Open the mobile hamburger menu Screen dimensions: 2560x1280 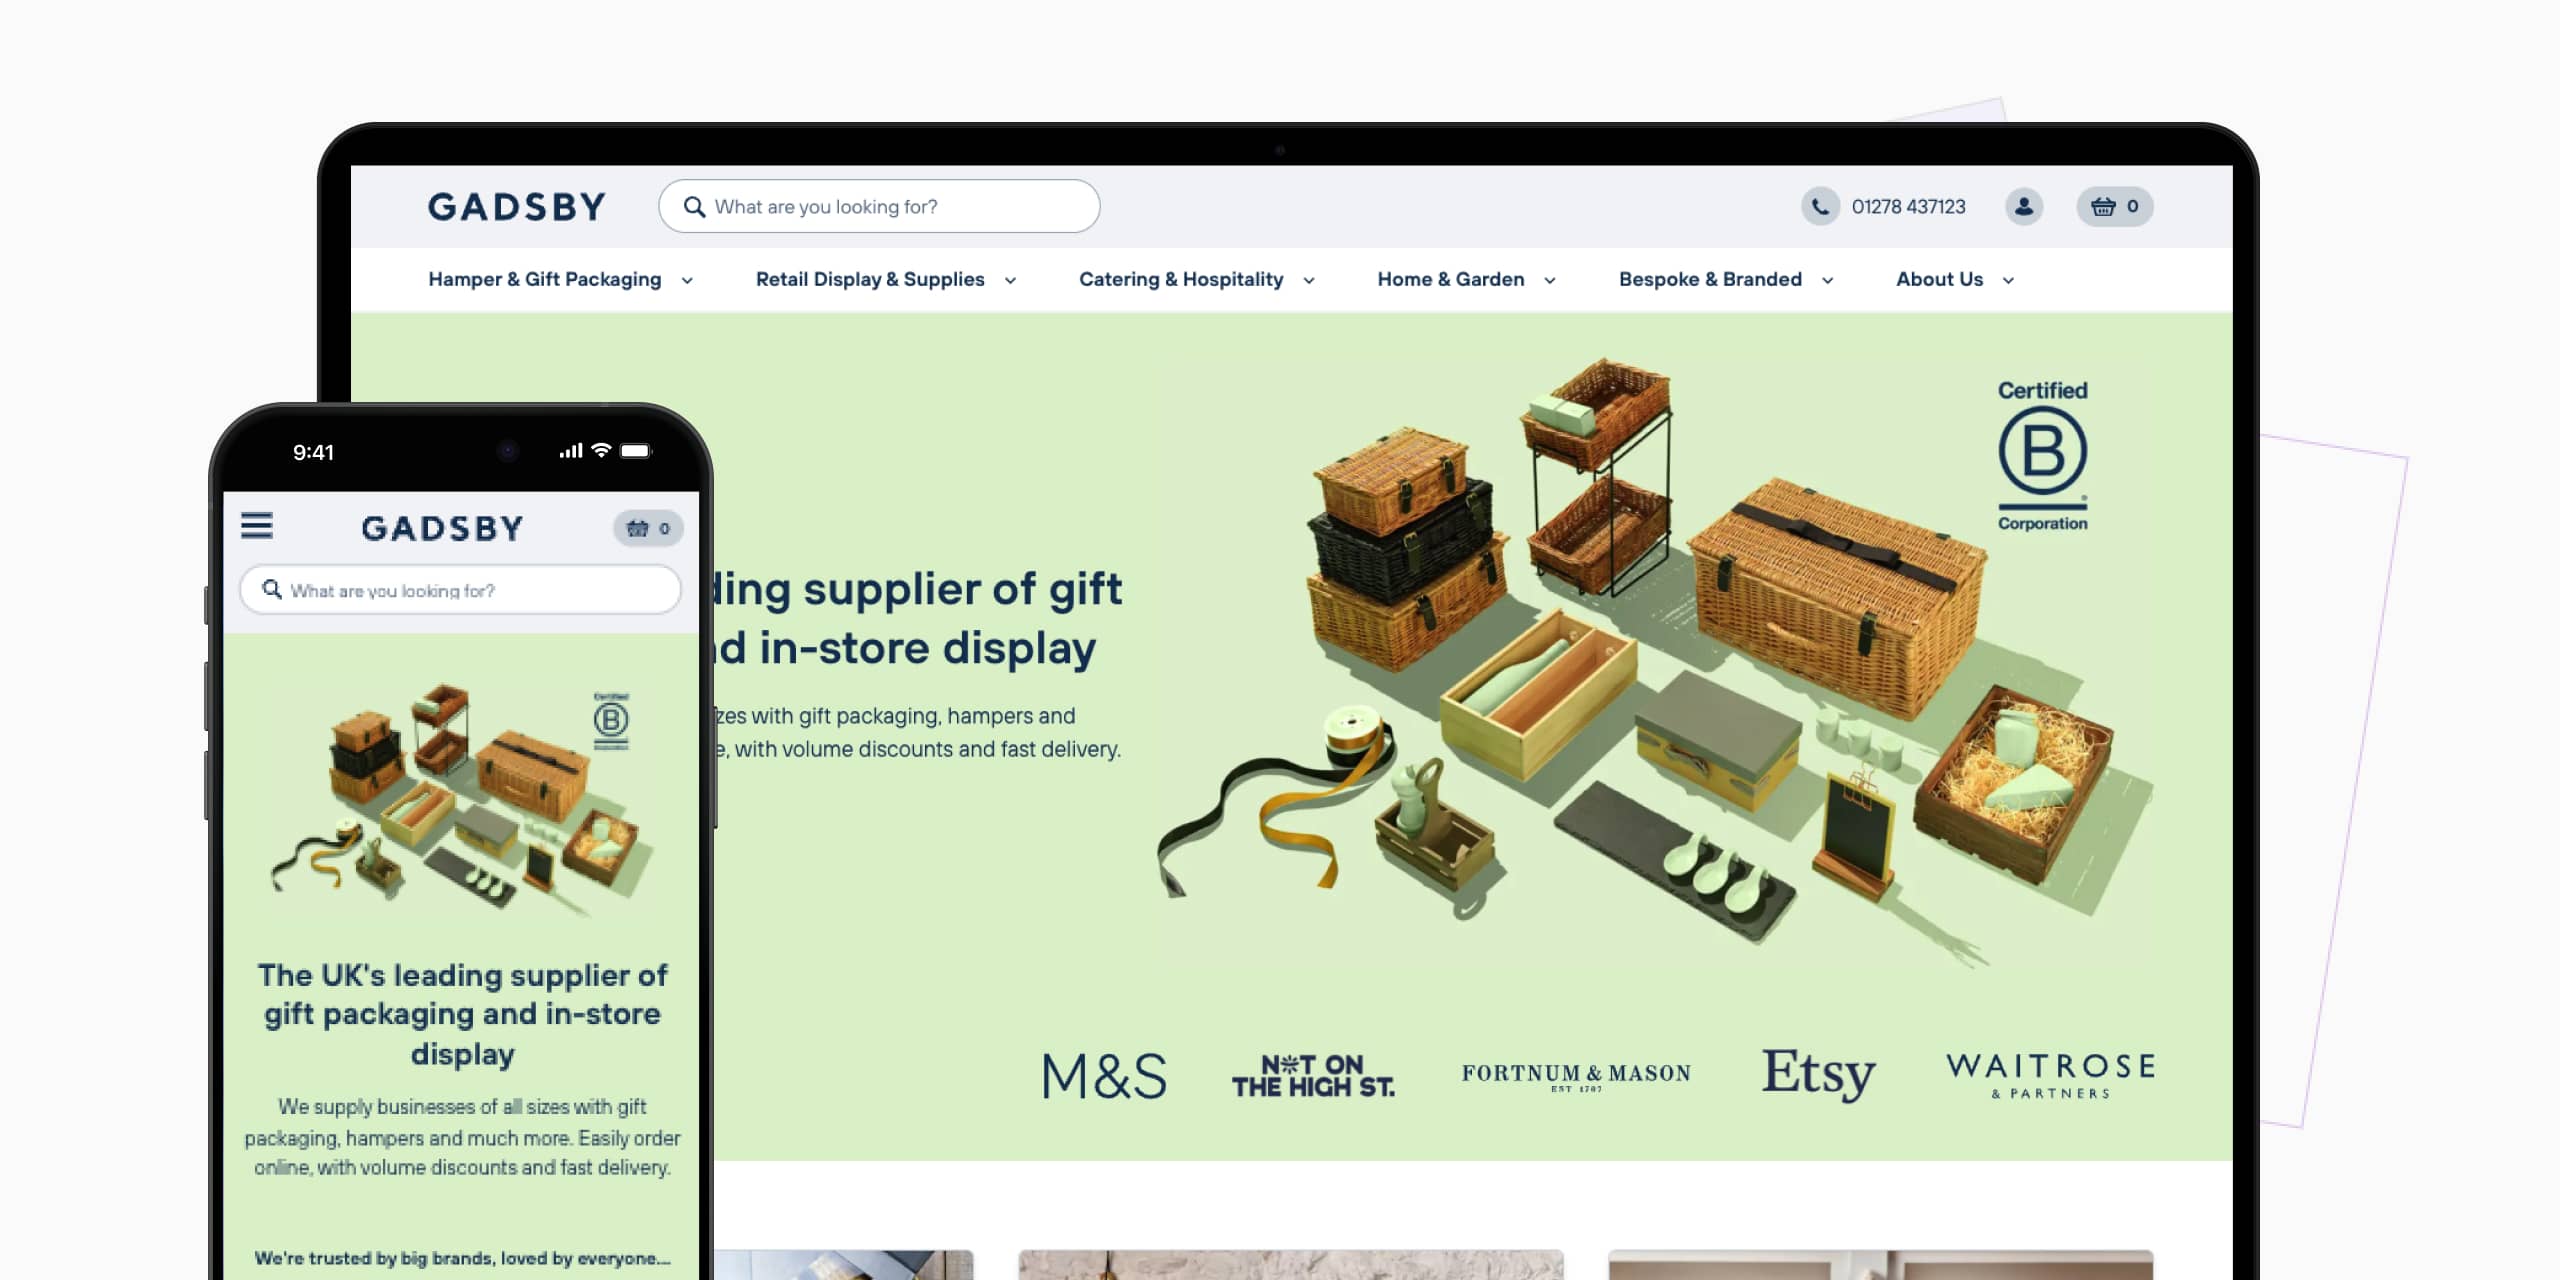click(257, 526)
